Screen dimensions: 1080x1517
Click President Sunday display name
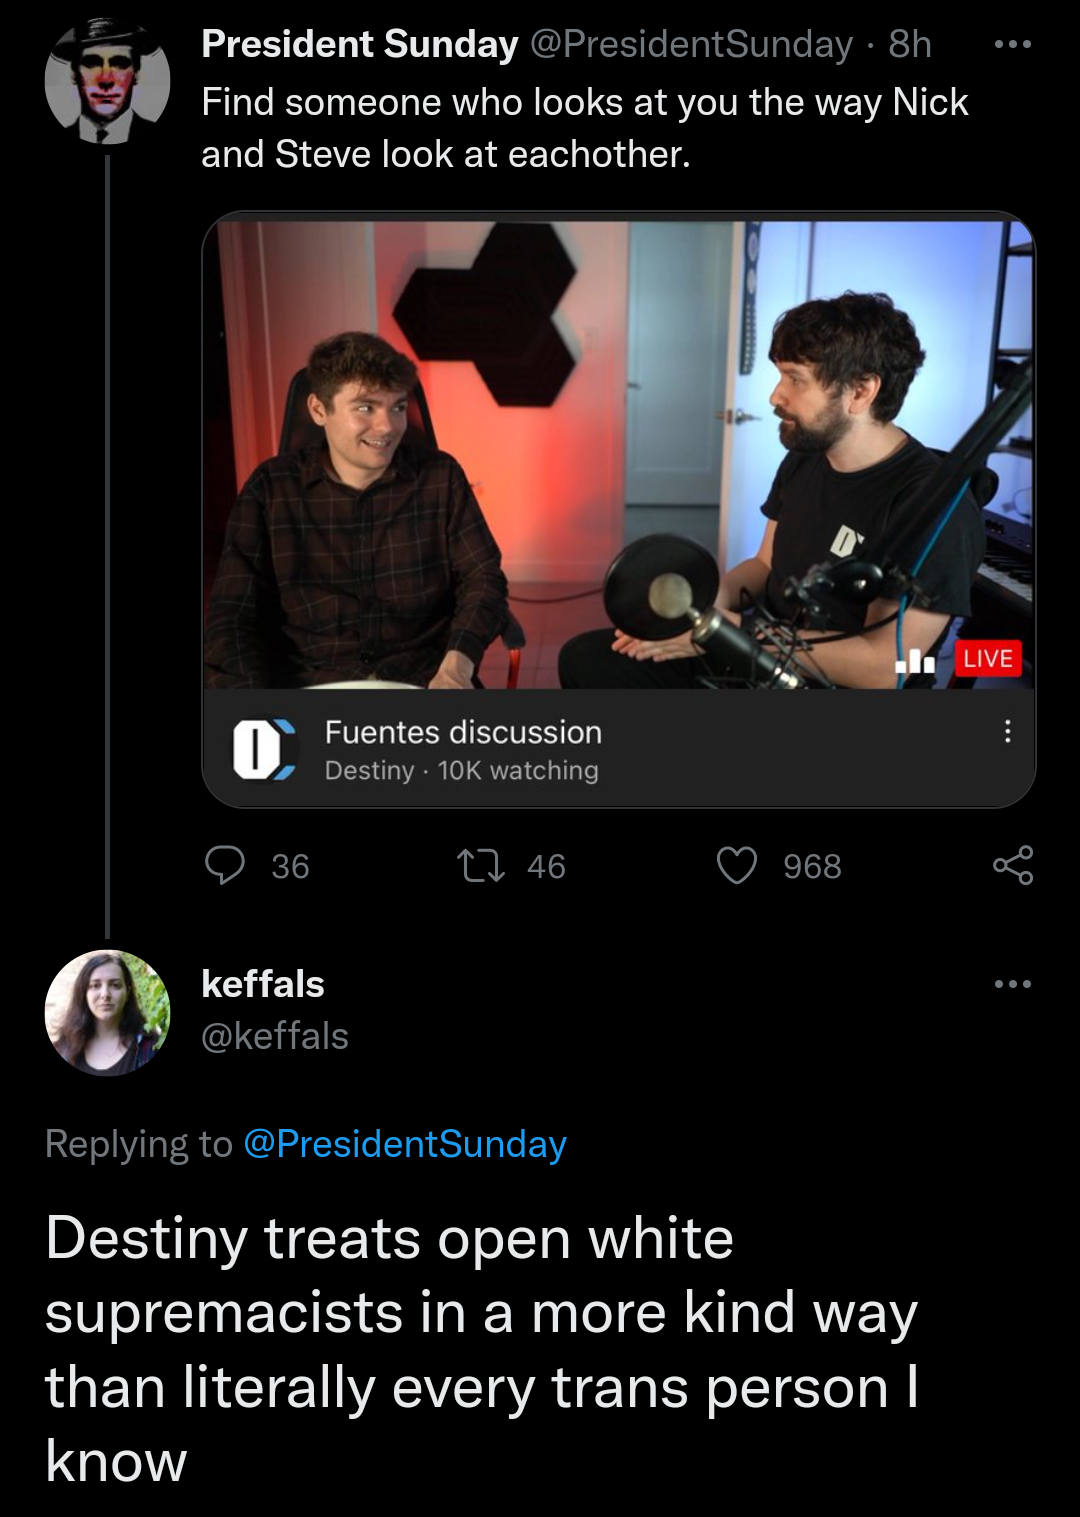(360, 44)
